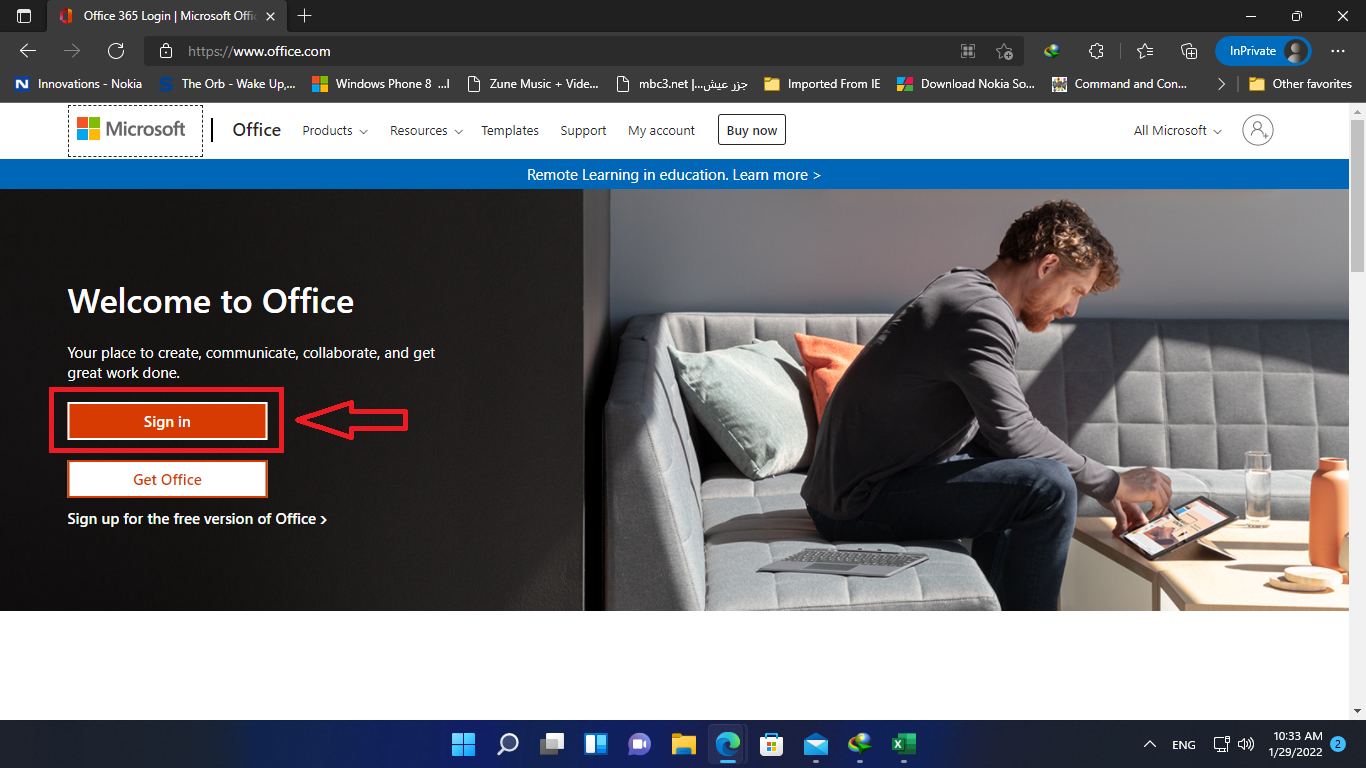The image size is (1366, 768).
Task: Open a new tab with the plus icon
Action: [305, 16]
